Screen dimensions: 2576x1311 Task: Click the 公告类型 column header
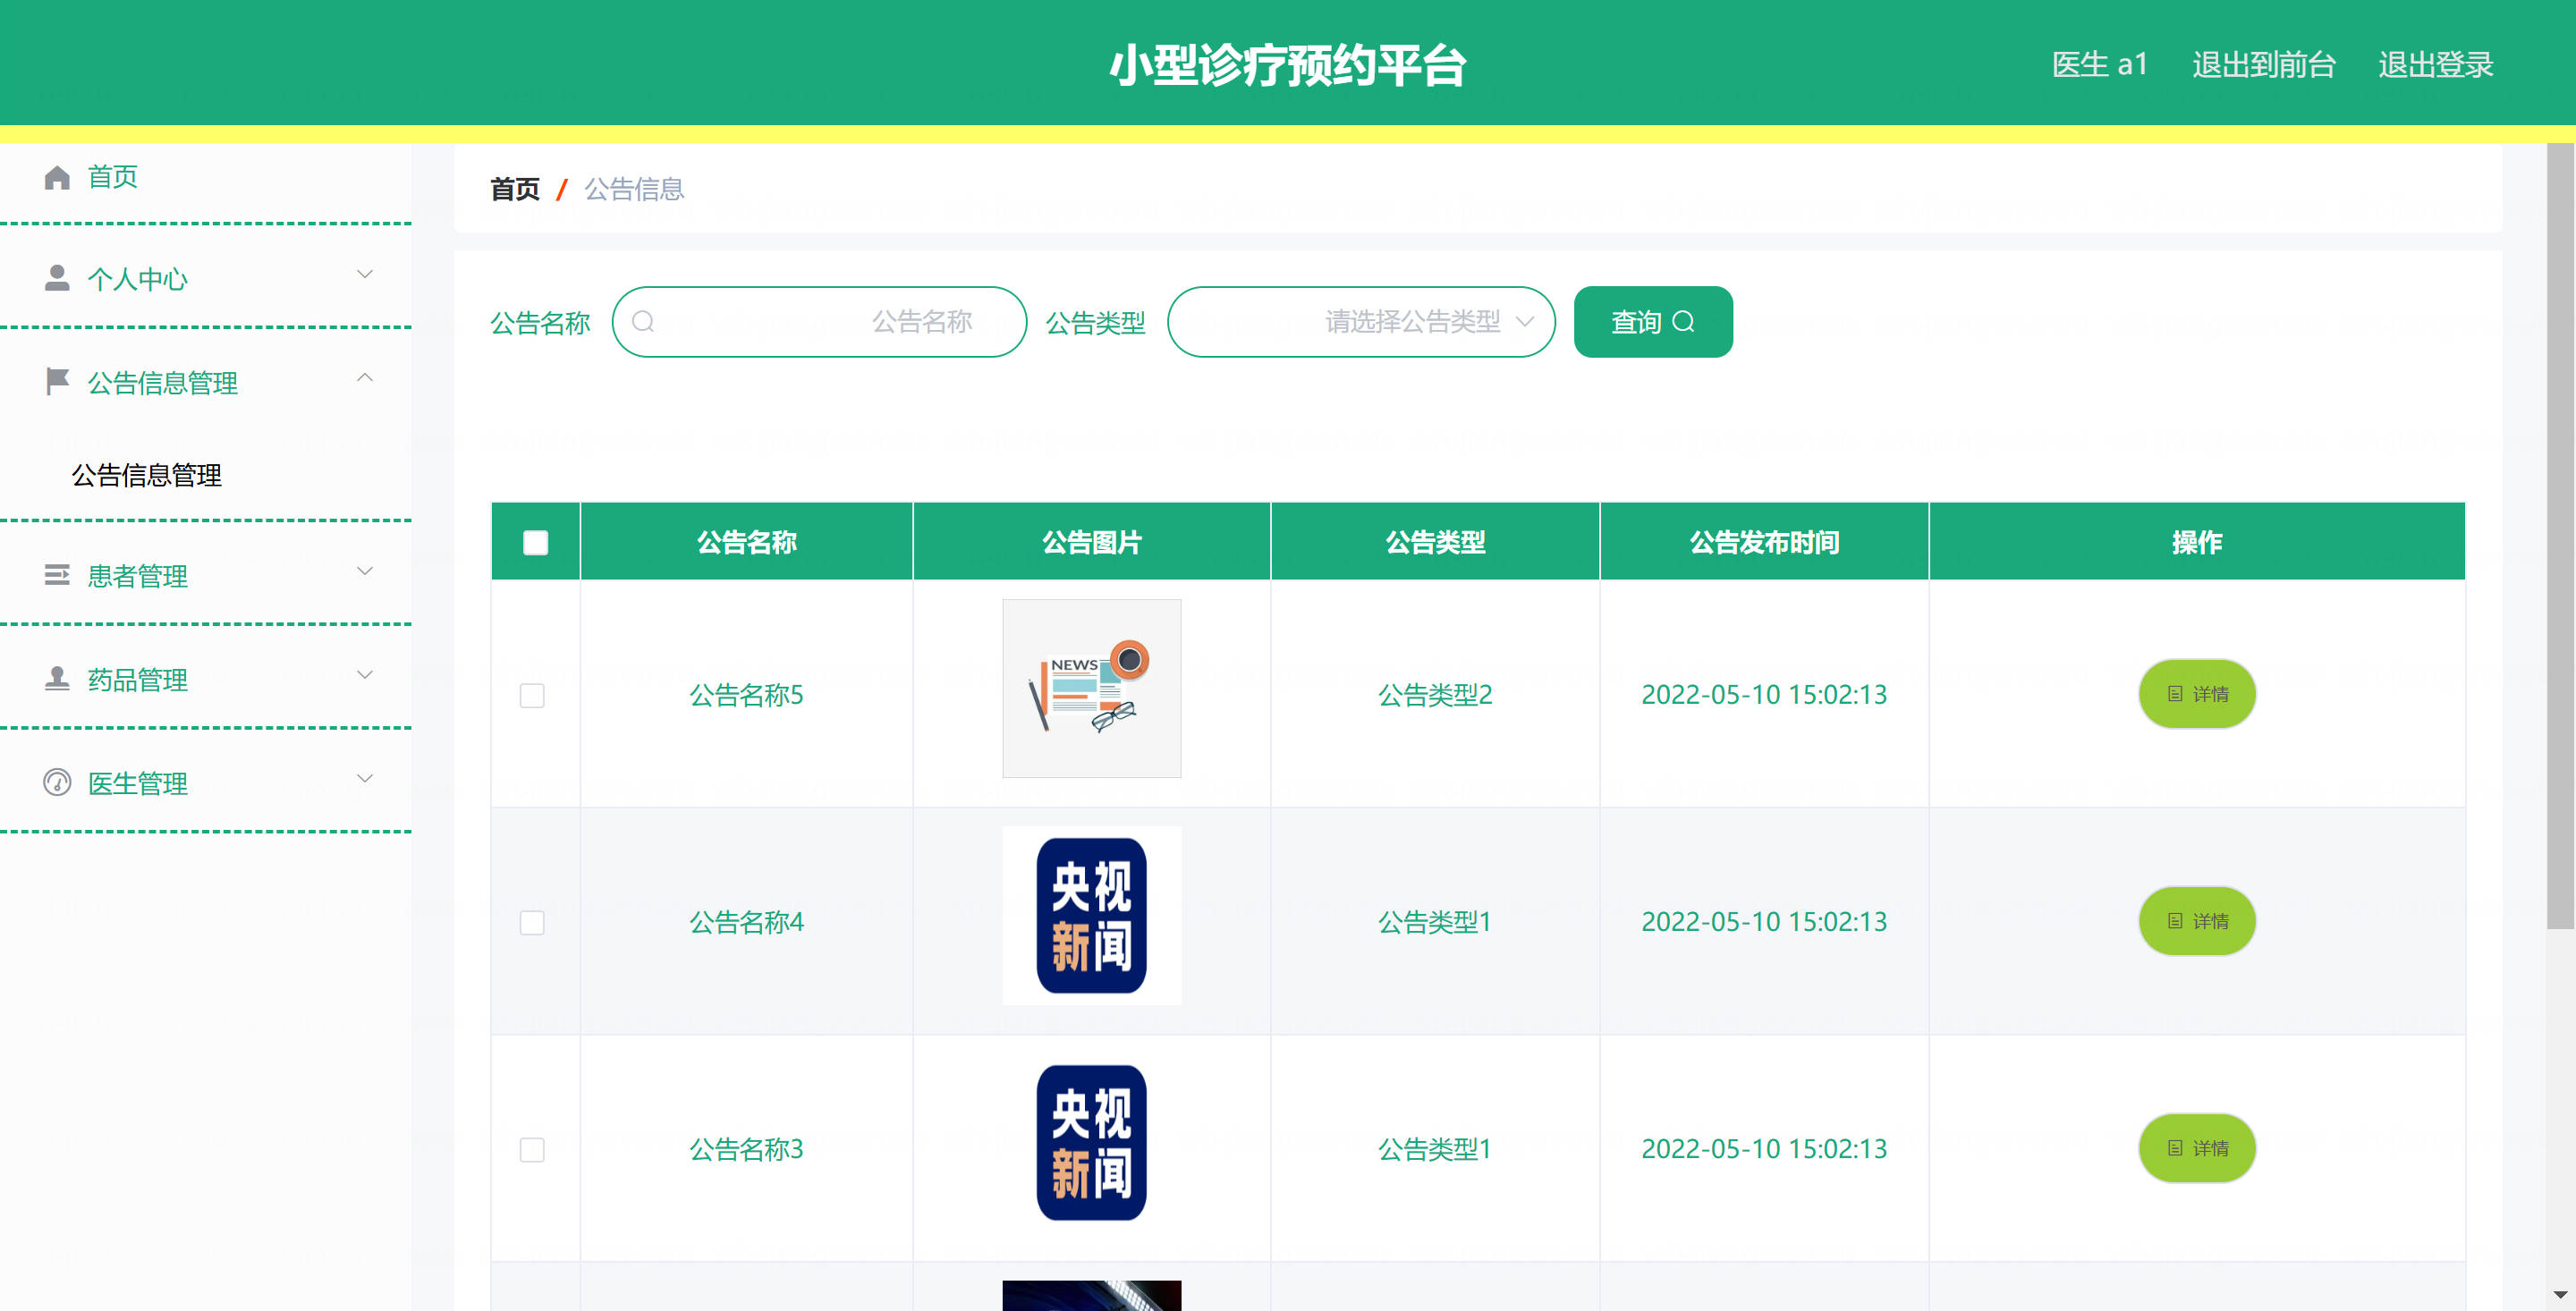click(1435, 542)
